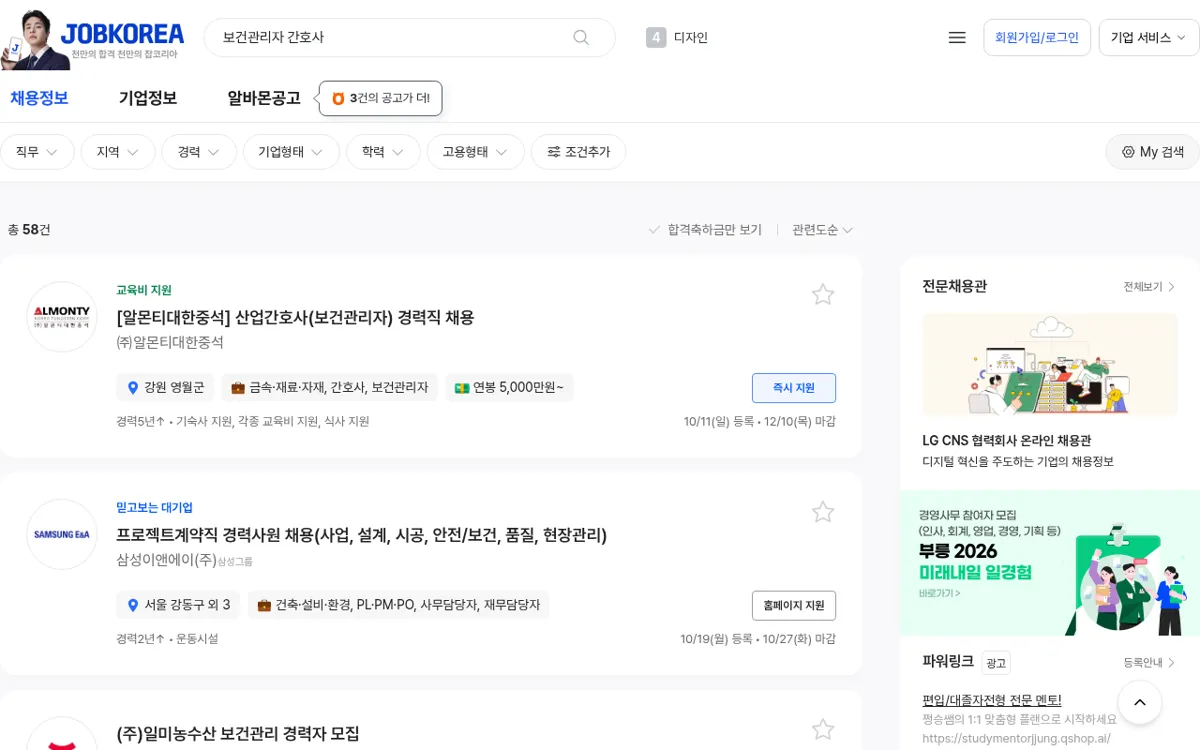Open 프로젝트계약직 경력사원 채용 job title
Screen dimensions: 1200x750
point(362,535)
